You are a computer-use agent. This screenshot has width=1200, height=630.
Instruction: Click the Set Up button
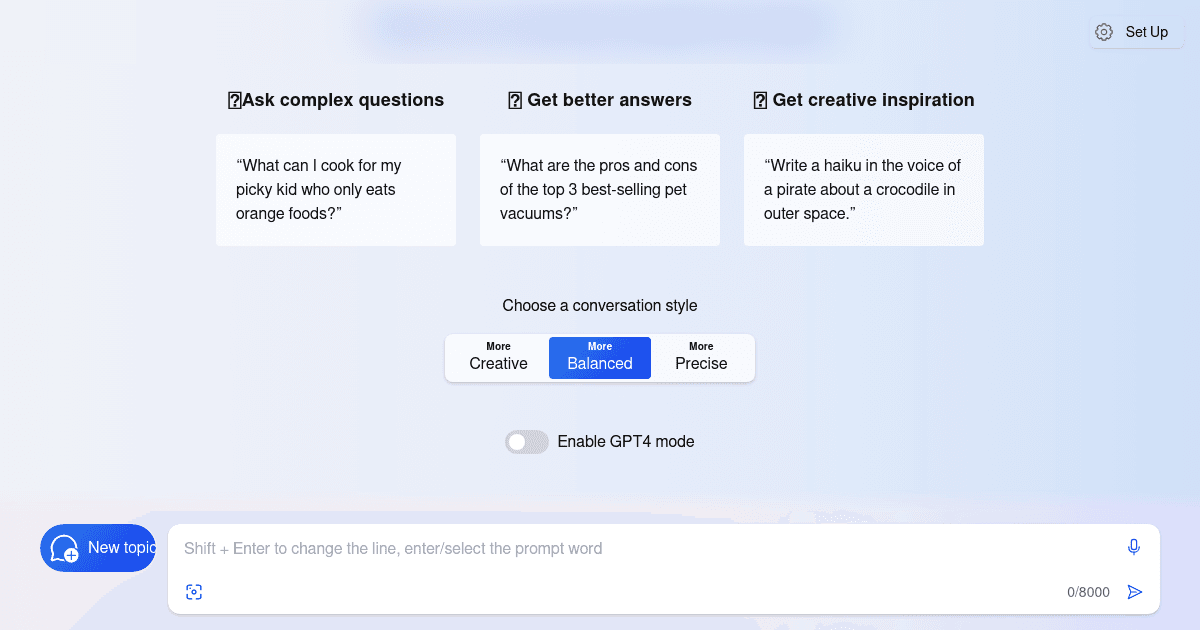[x=1136, y=31]
